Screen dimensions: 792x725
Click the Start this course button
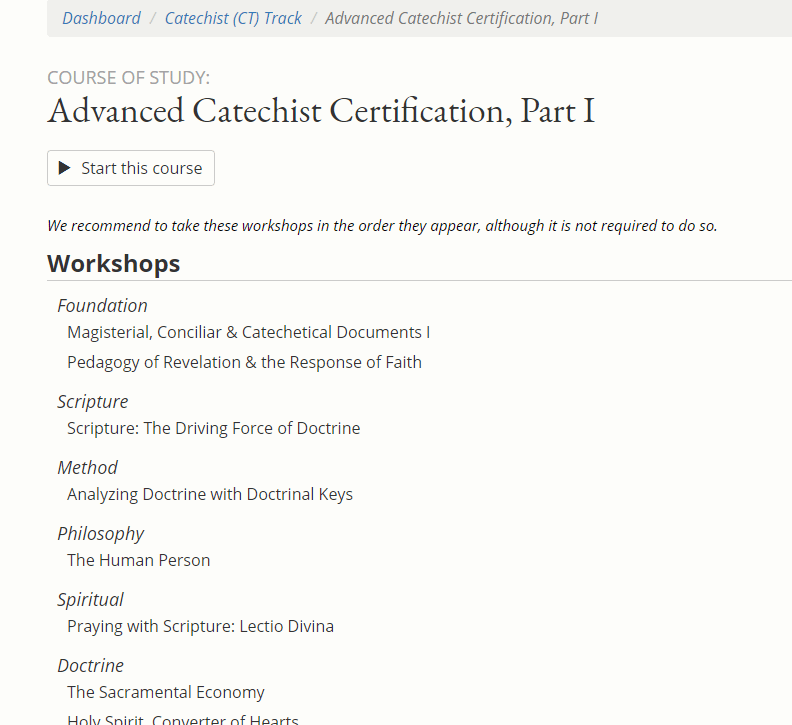click(131, 168)
